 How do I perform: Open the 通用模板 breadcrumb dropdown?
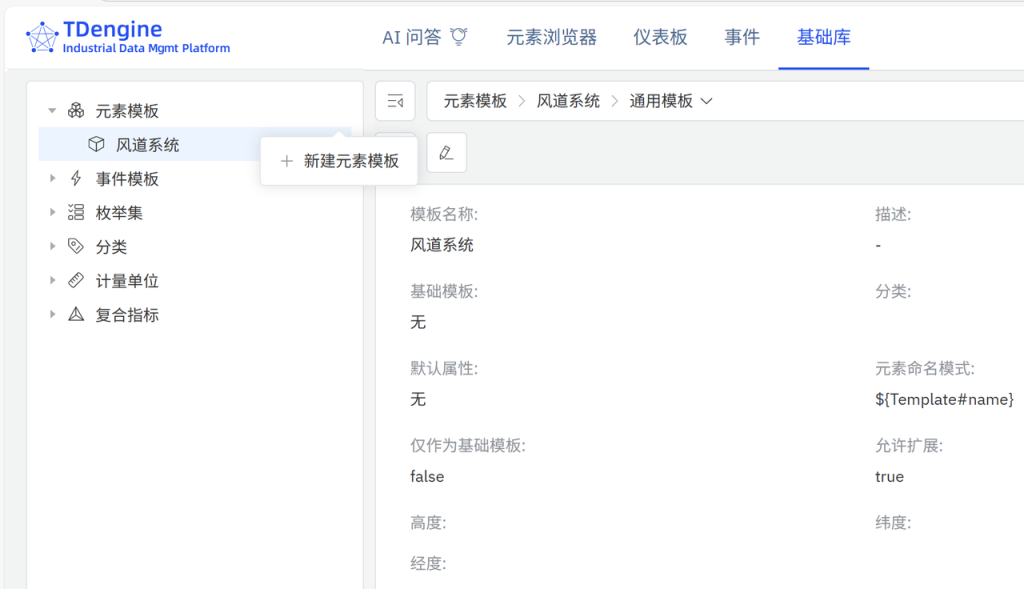pyautogui.click(x=704, y=101)
